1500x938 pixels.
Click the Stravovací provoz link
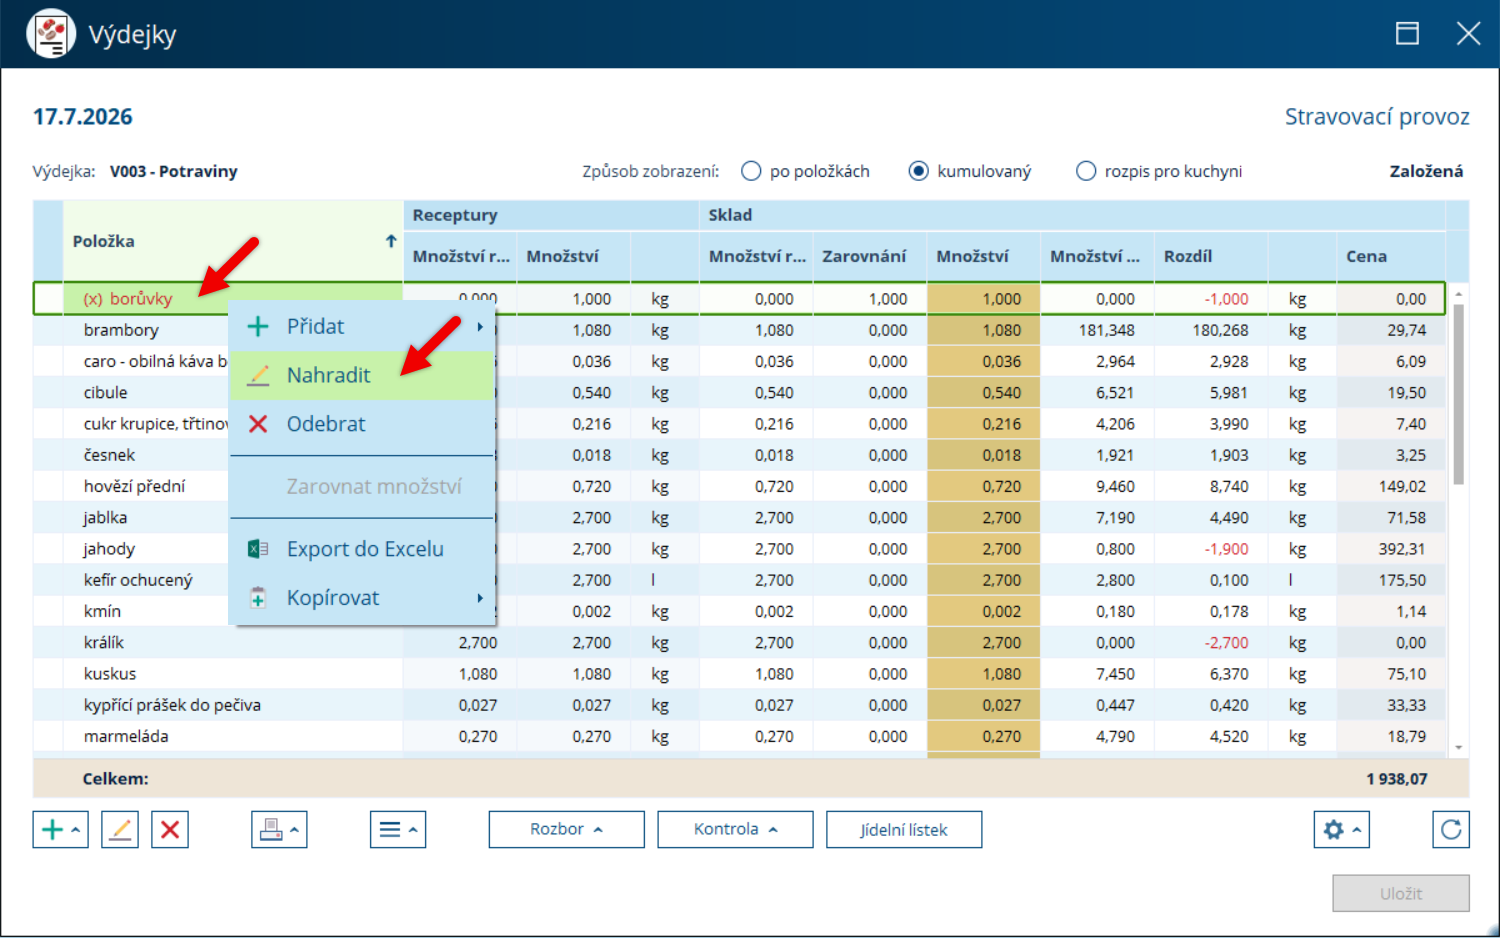pos(1377,117)
